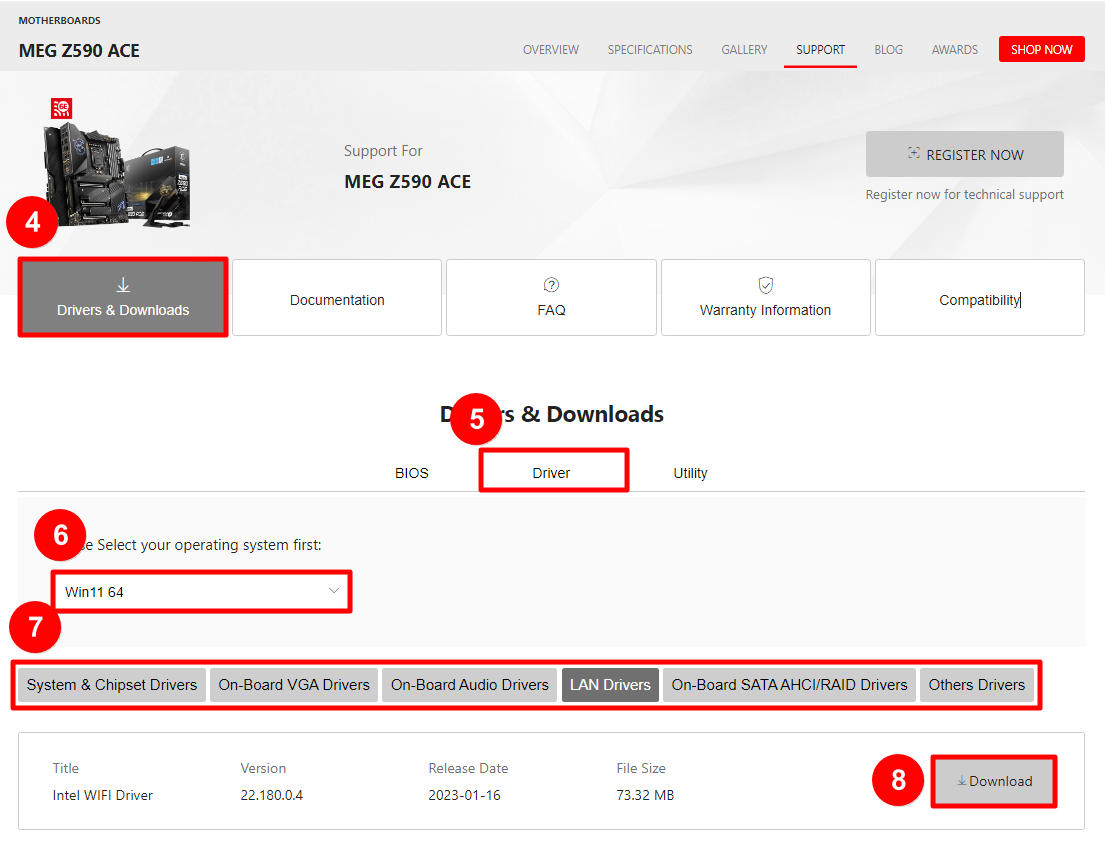This screenshot has width=1105, height=844.
Task: Download the Intel WIFI Driver
Action: [x=994, y=781]
